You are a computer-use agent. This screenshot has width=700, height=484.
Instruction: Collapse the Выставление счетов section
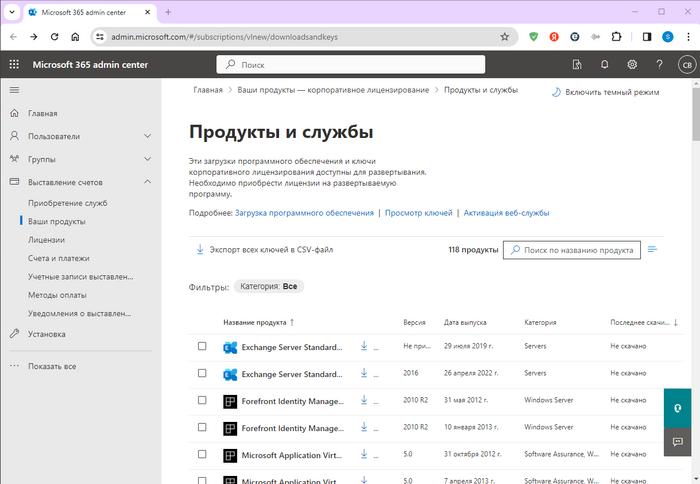(147, 182)
